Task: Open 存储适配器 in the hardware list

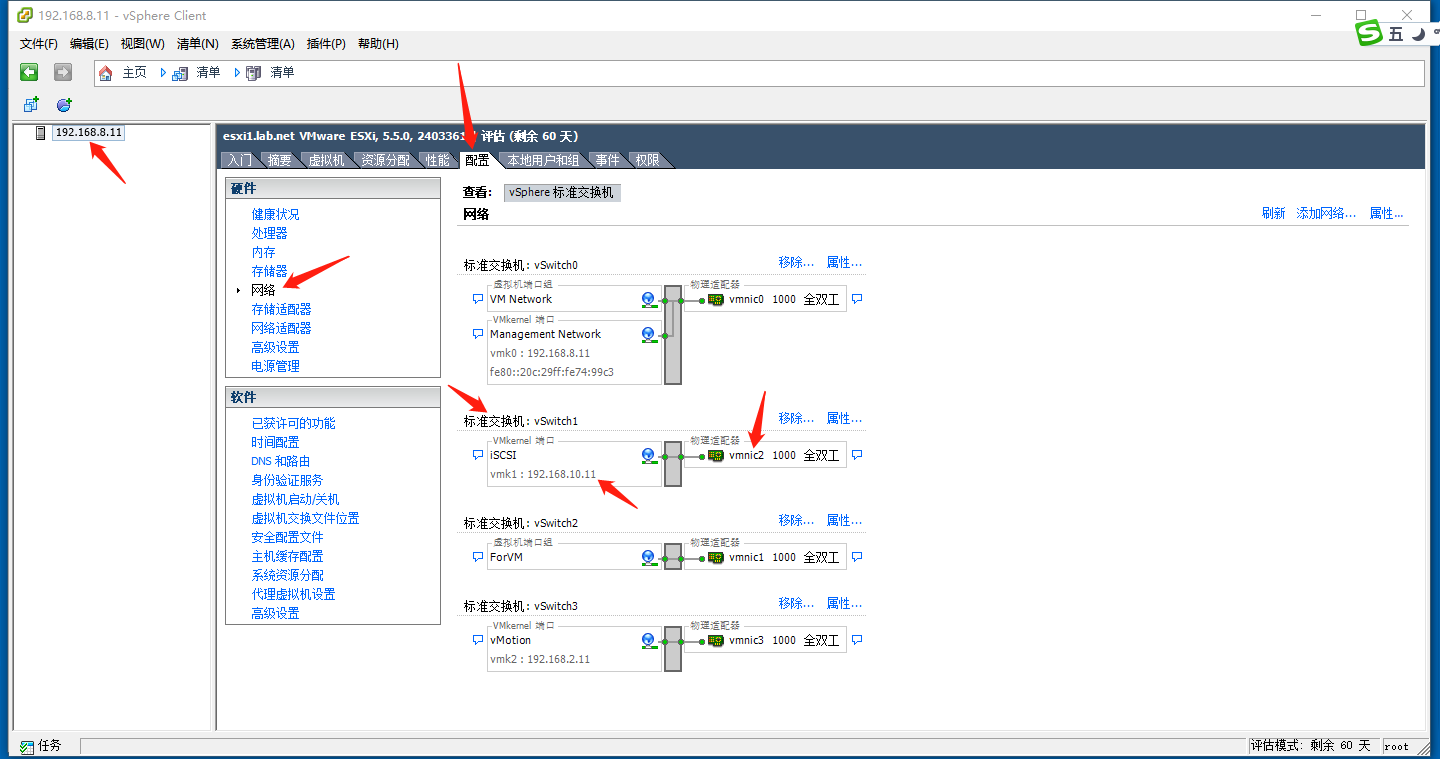Action: (281, 309)
